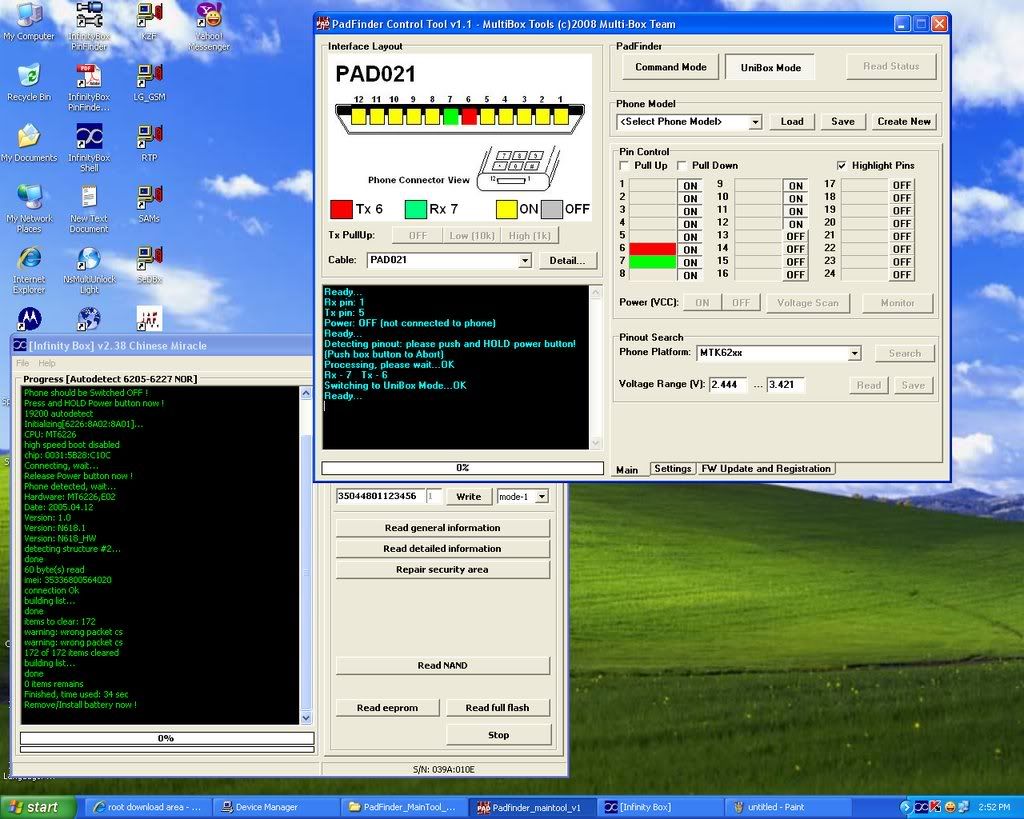Select the InfinityBox Shell desktop icon
1024x819 pixels.
pyautogui.click(x=89, y=148)
